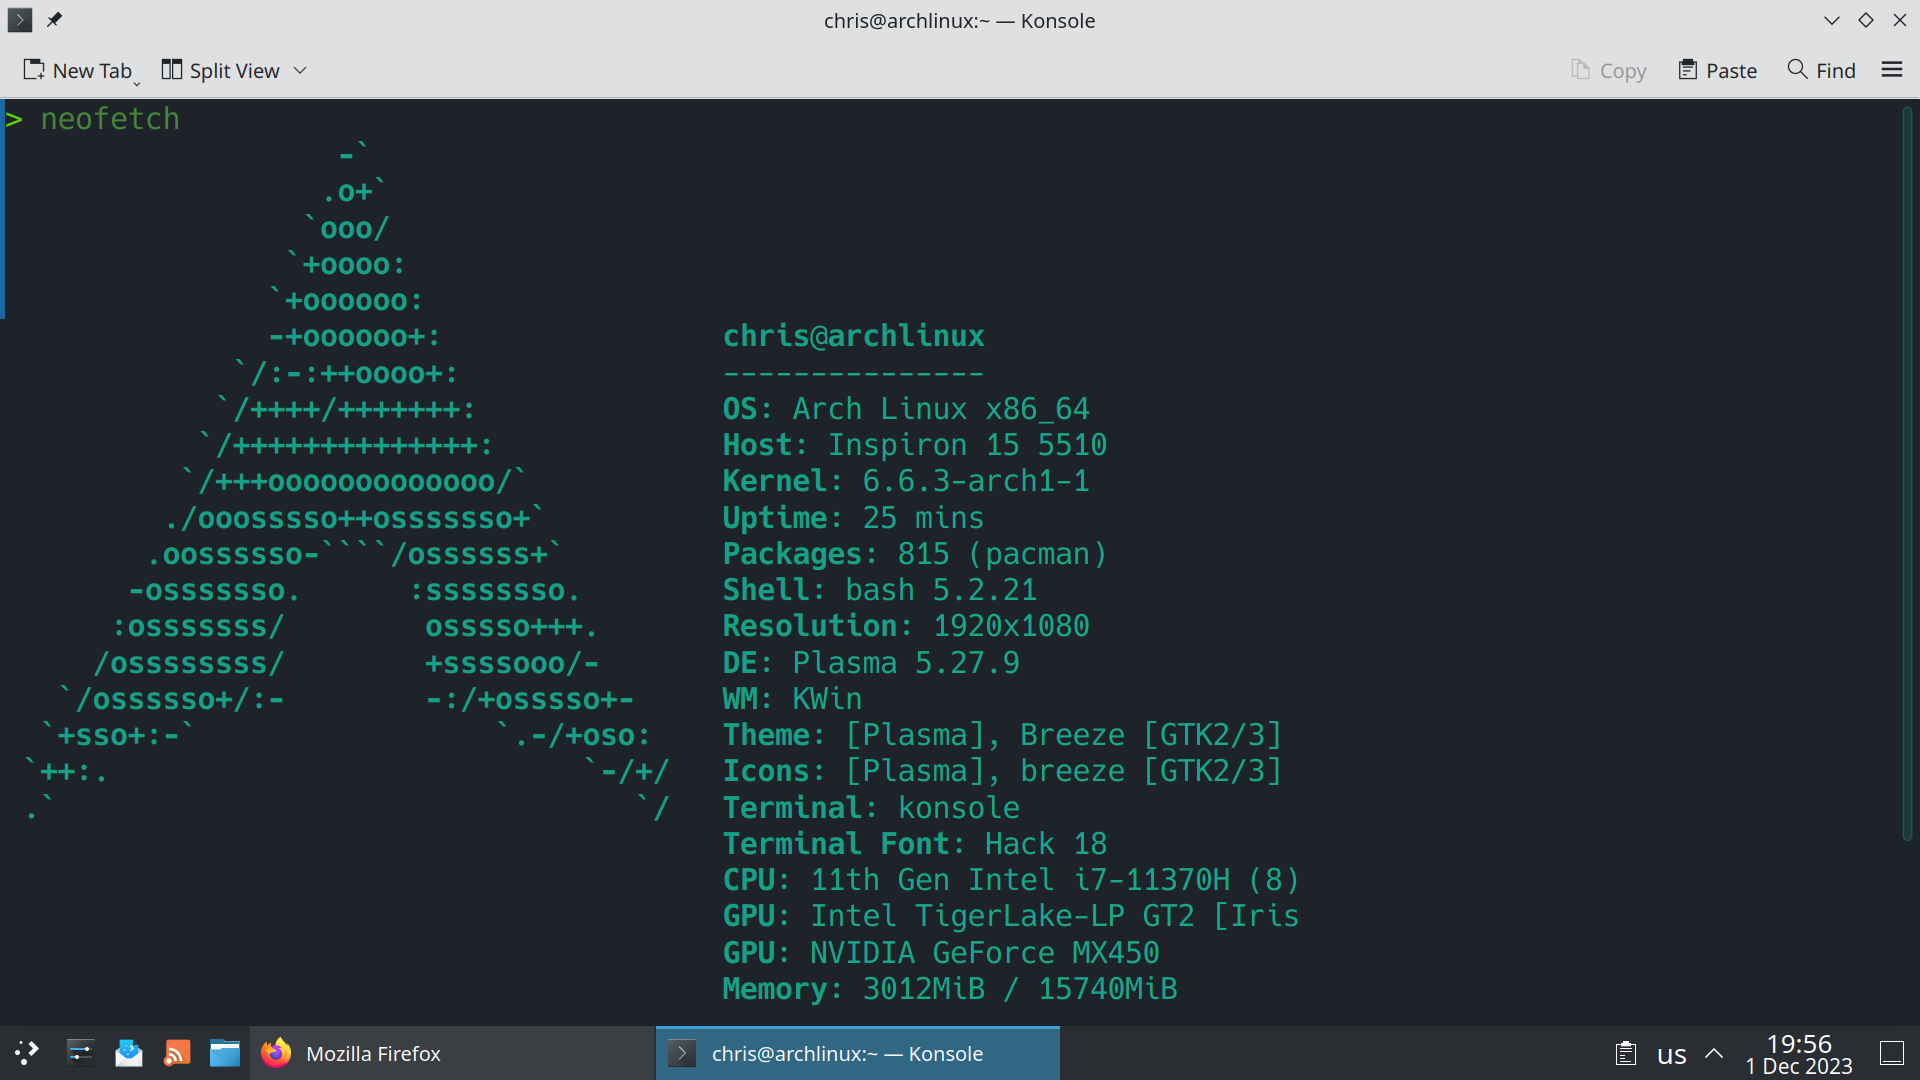1920x1080 pixels.
Task: Toggle the pin window on all desktops icon
Action: tap(54, 20)
